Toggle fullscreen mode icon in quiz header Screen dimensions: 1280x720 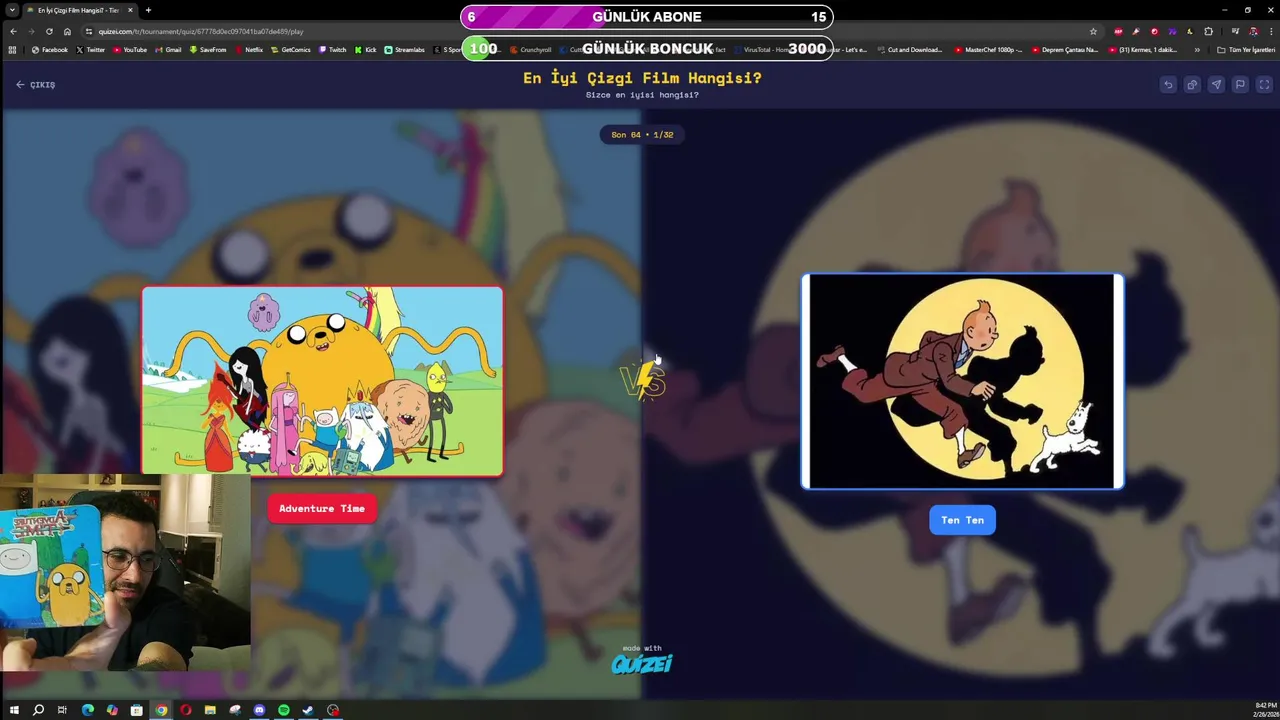1264,85
